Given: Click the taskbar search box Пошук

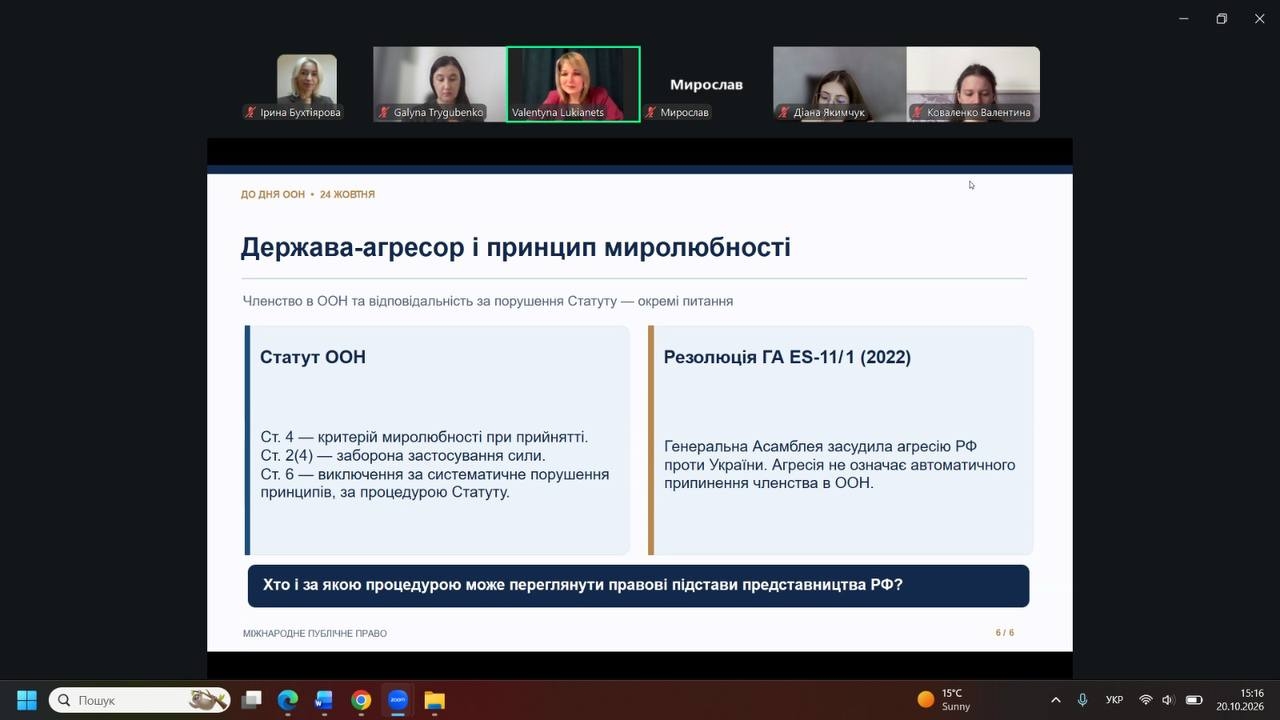Looking at the screenshot, I should tap(139, 700).
